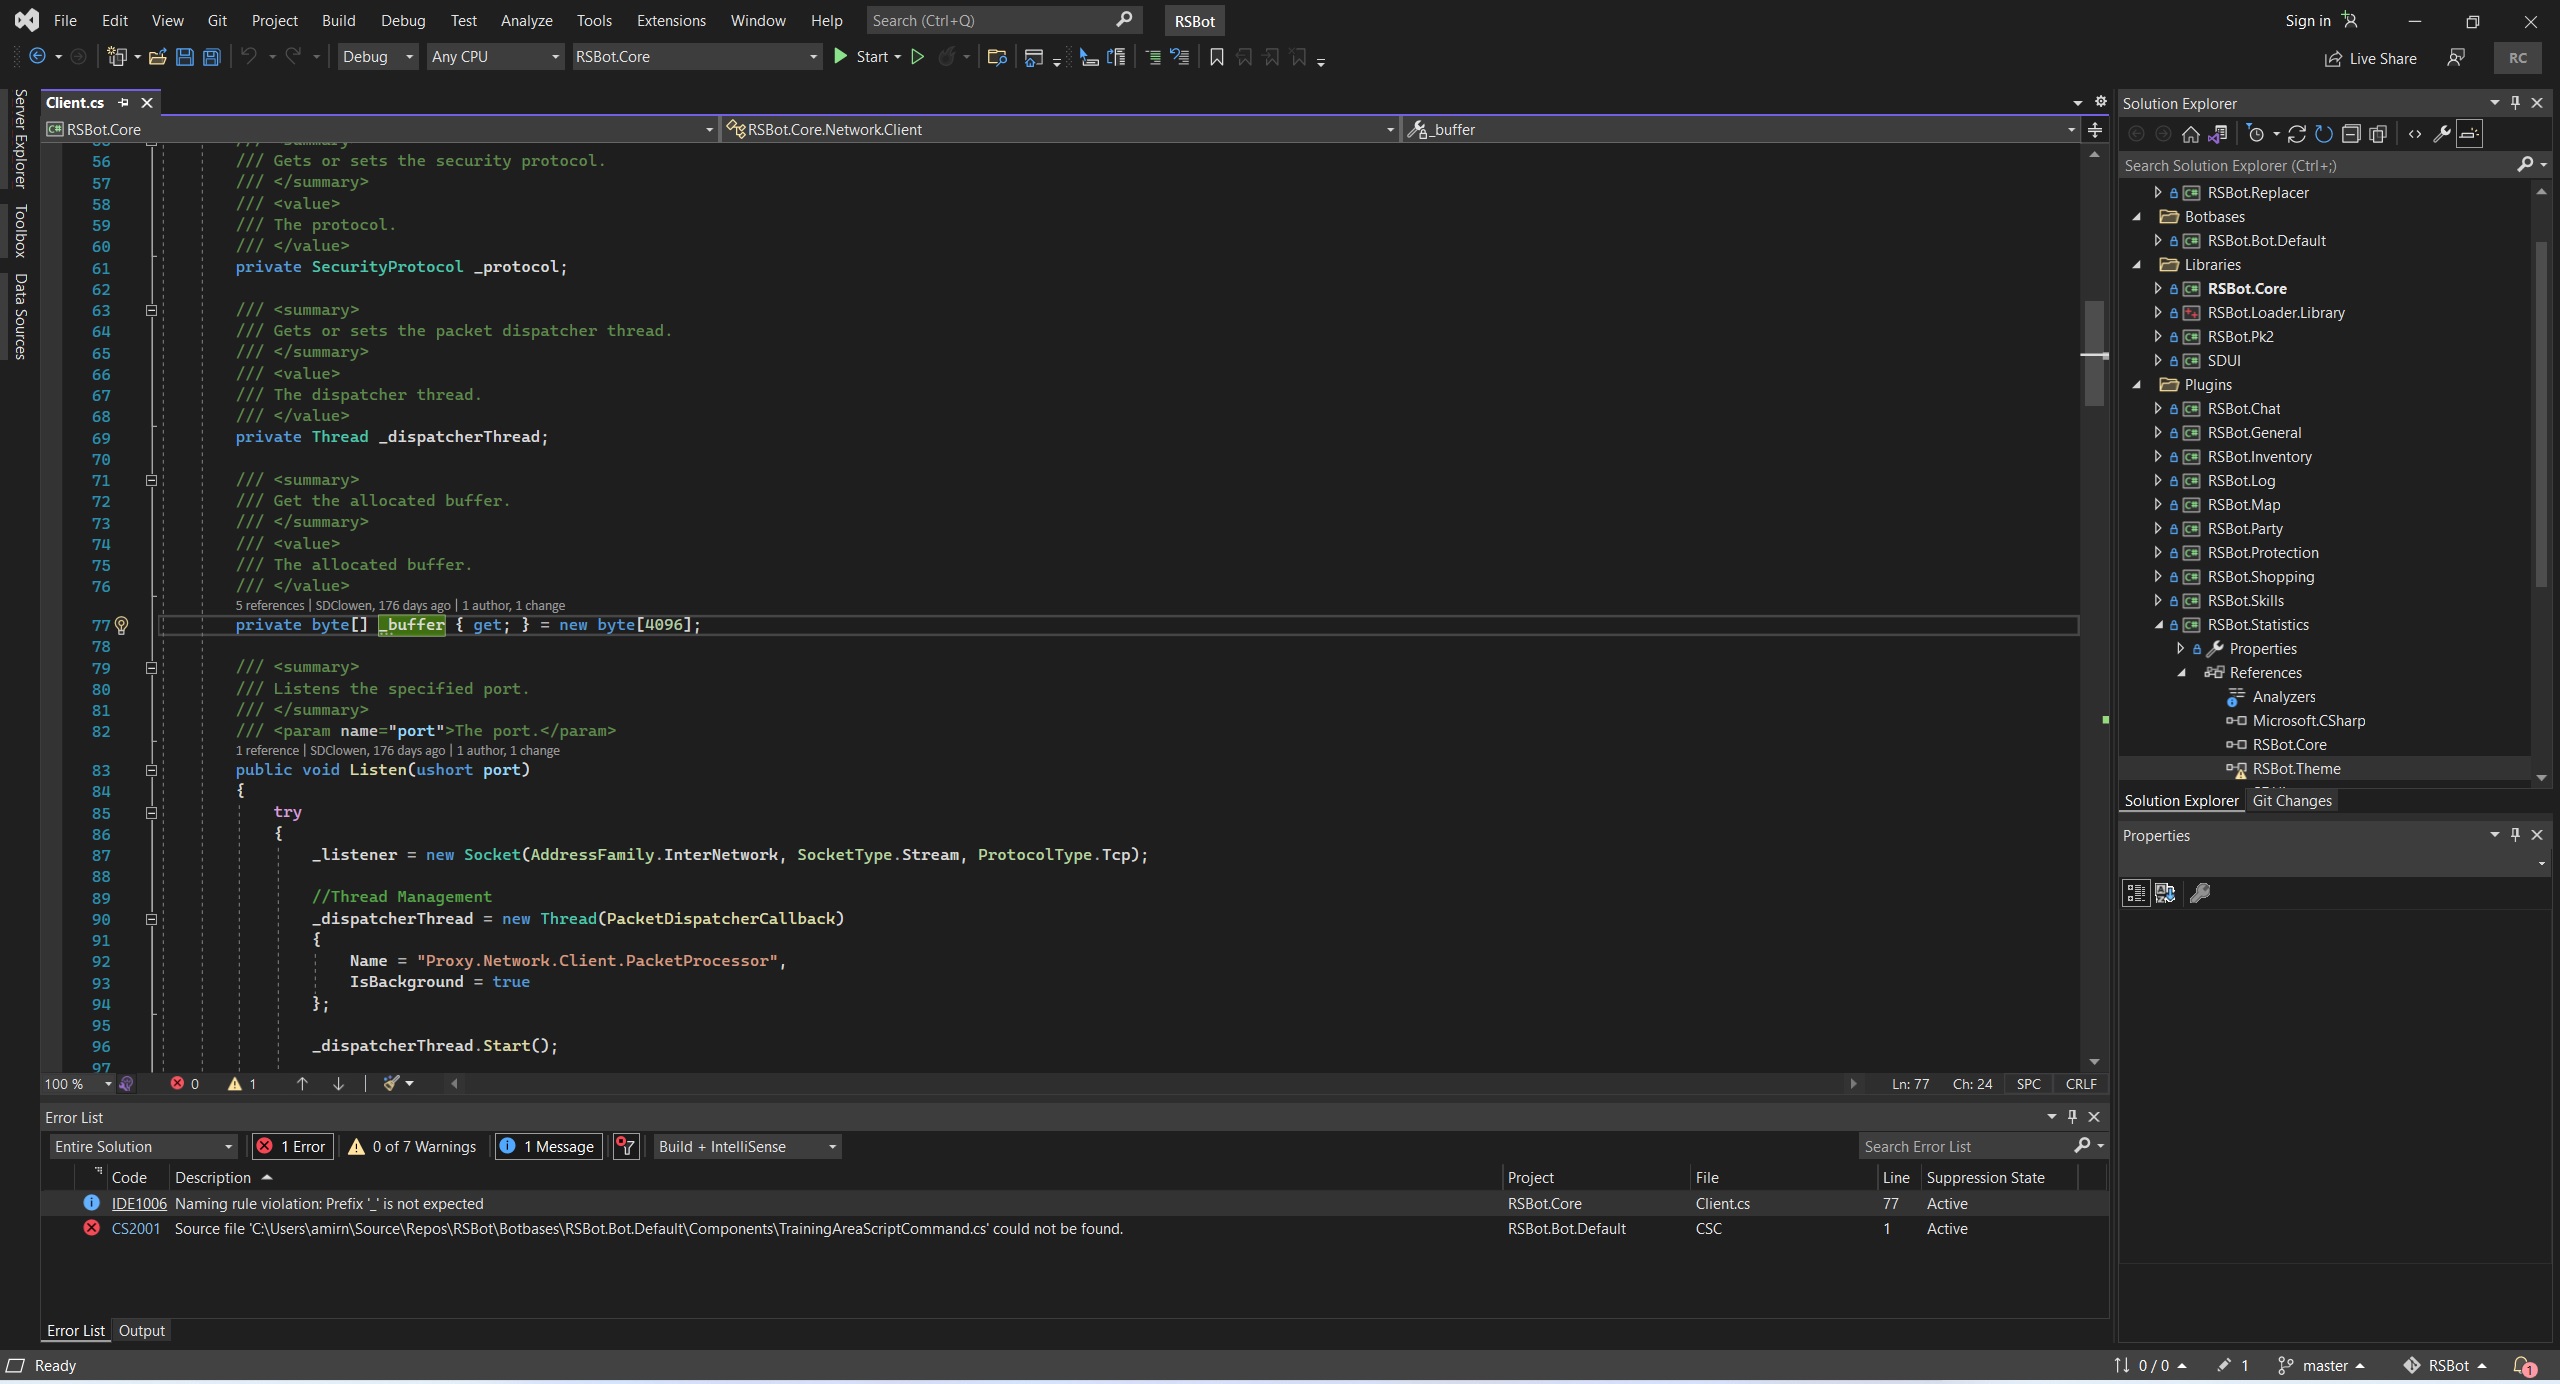
Task: Click the Save All icon in toolbar
Action: click(211, 57)
